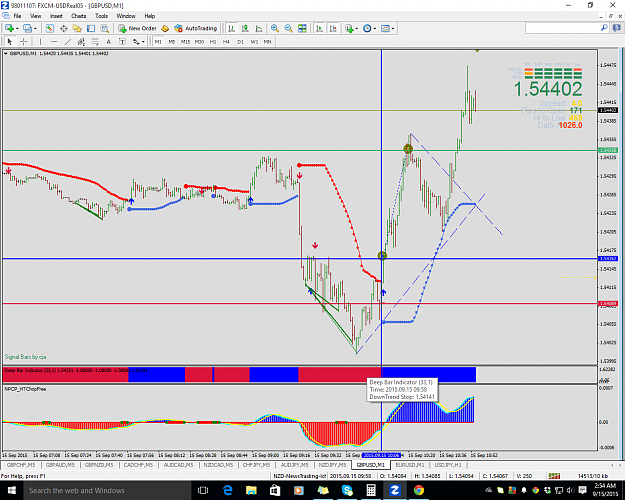The width and height of the screenshot is (625, 500).
Task: Zoom out on the chart
Action: [x=289, y=28]
